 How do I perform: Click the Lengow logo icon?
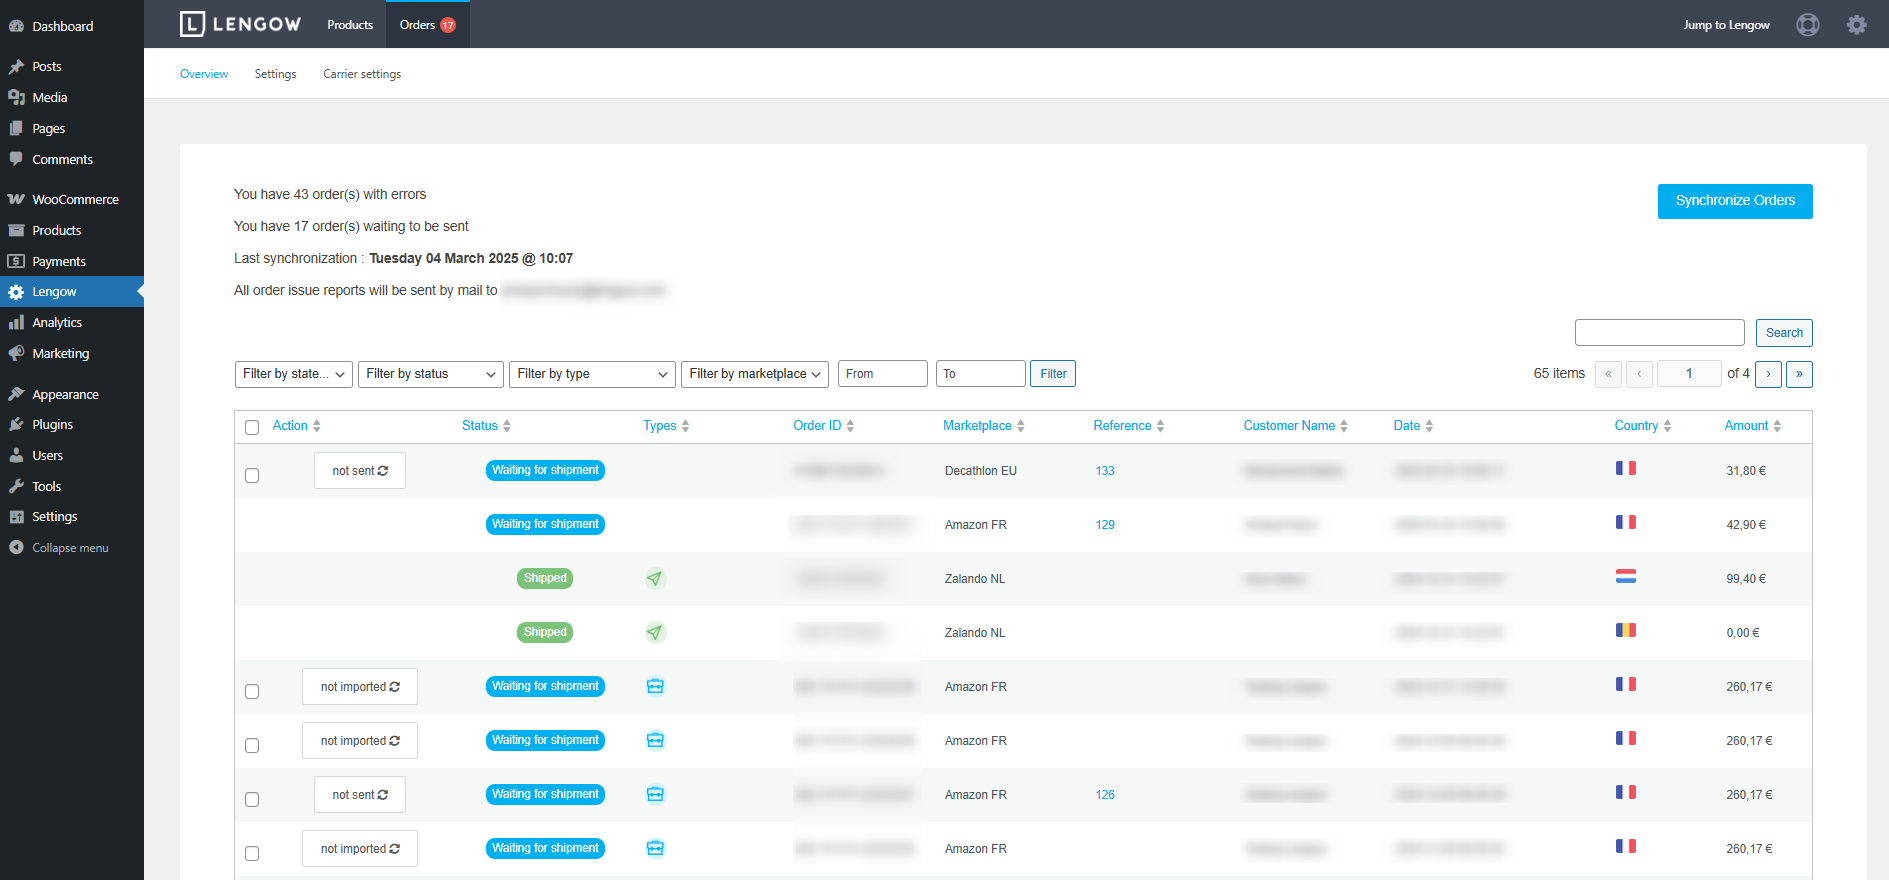192,24
